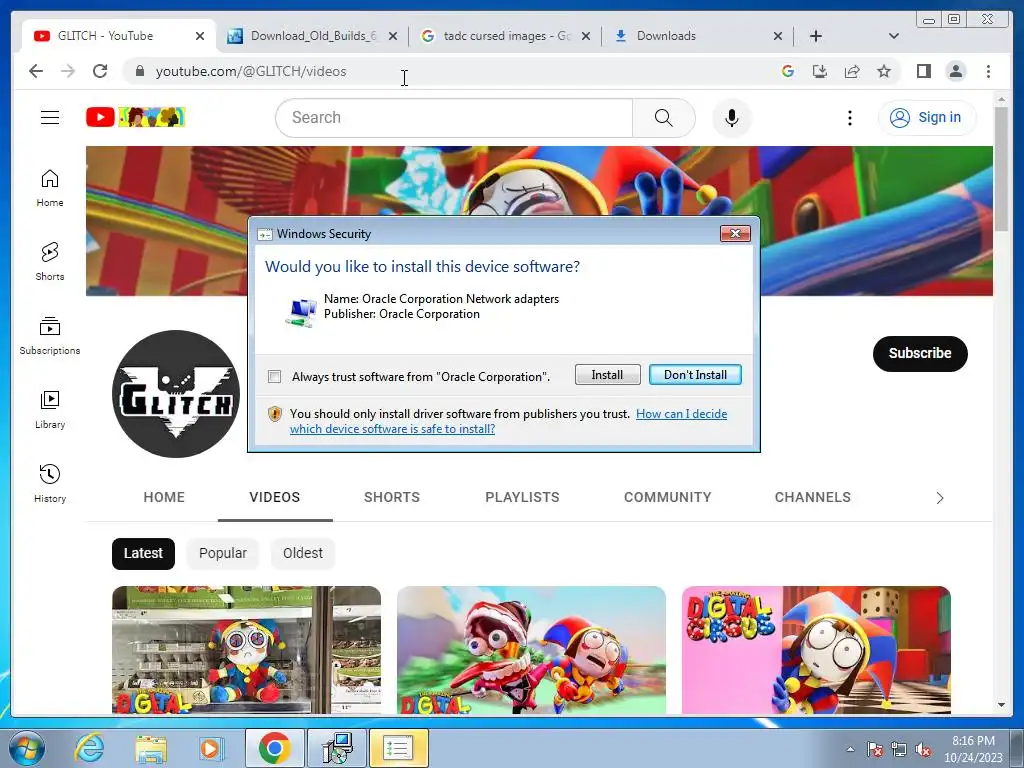Toggle the Chrome side panel
1024x768 pixels.
(923, 71)
